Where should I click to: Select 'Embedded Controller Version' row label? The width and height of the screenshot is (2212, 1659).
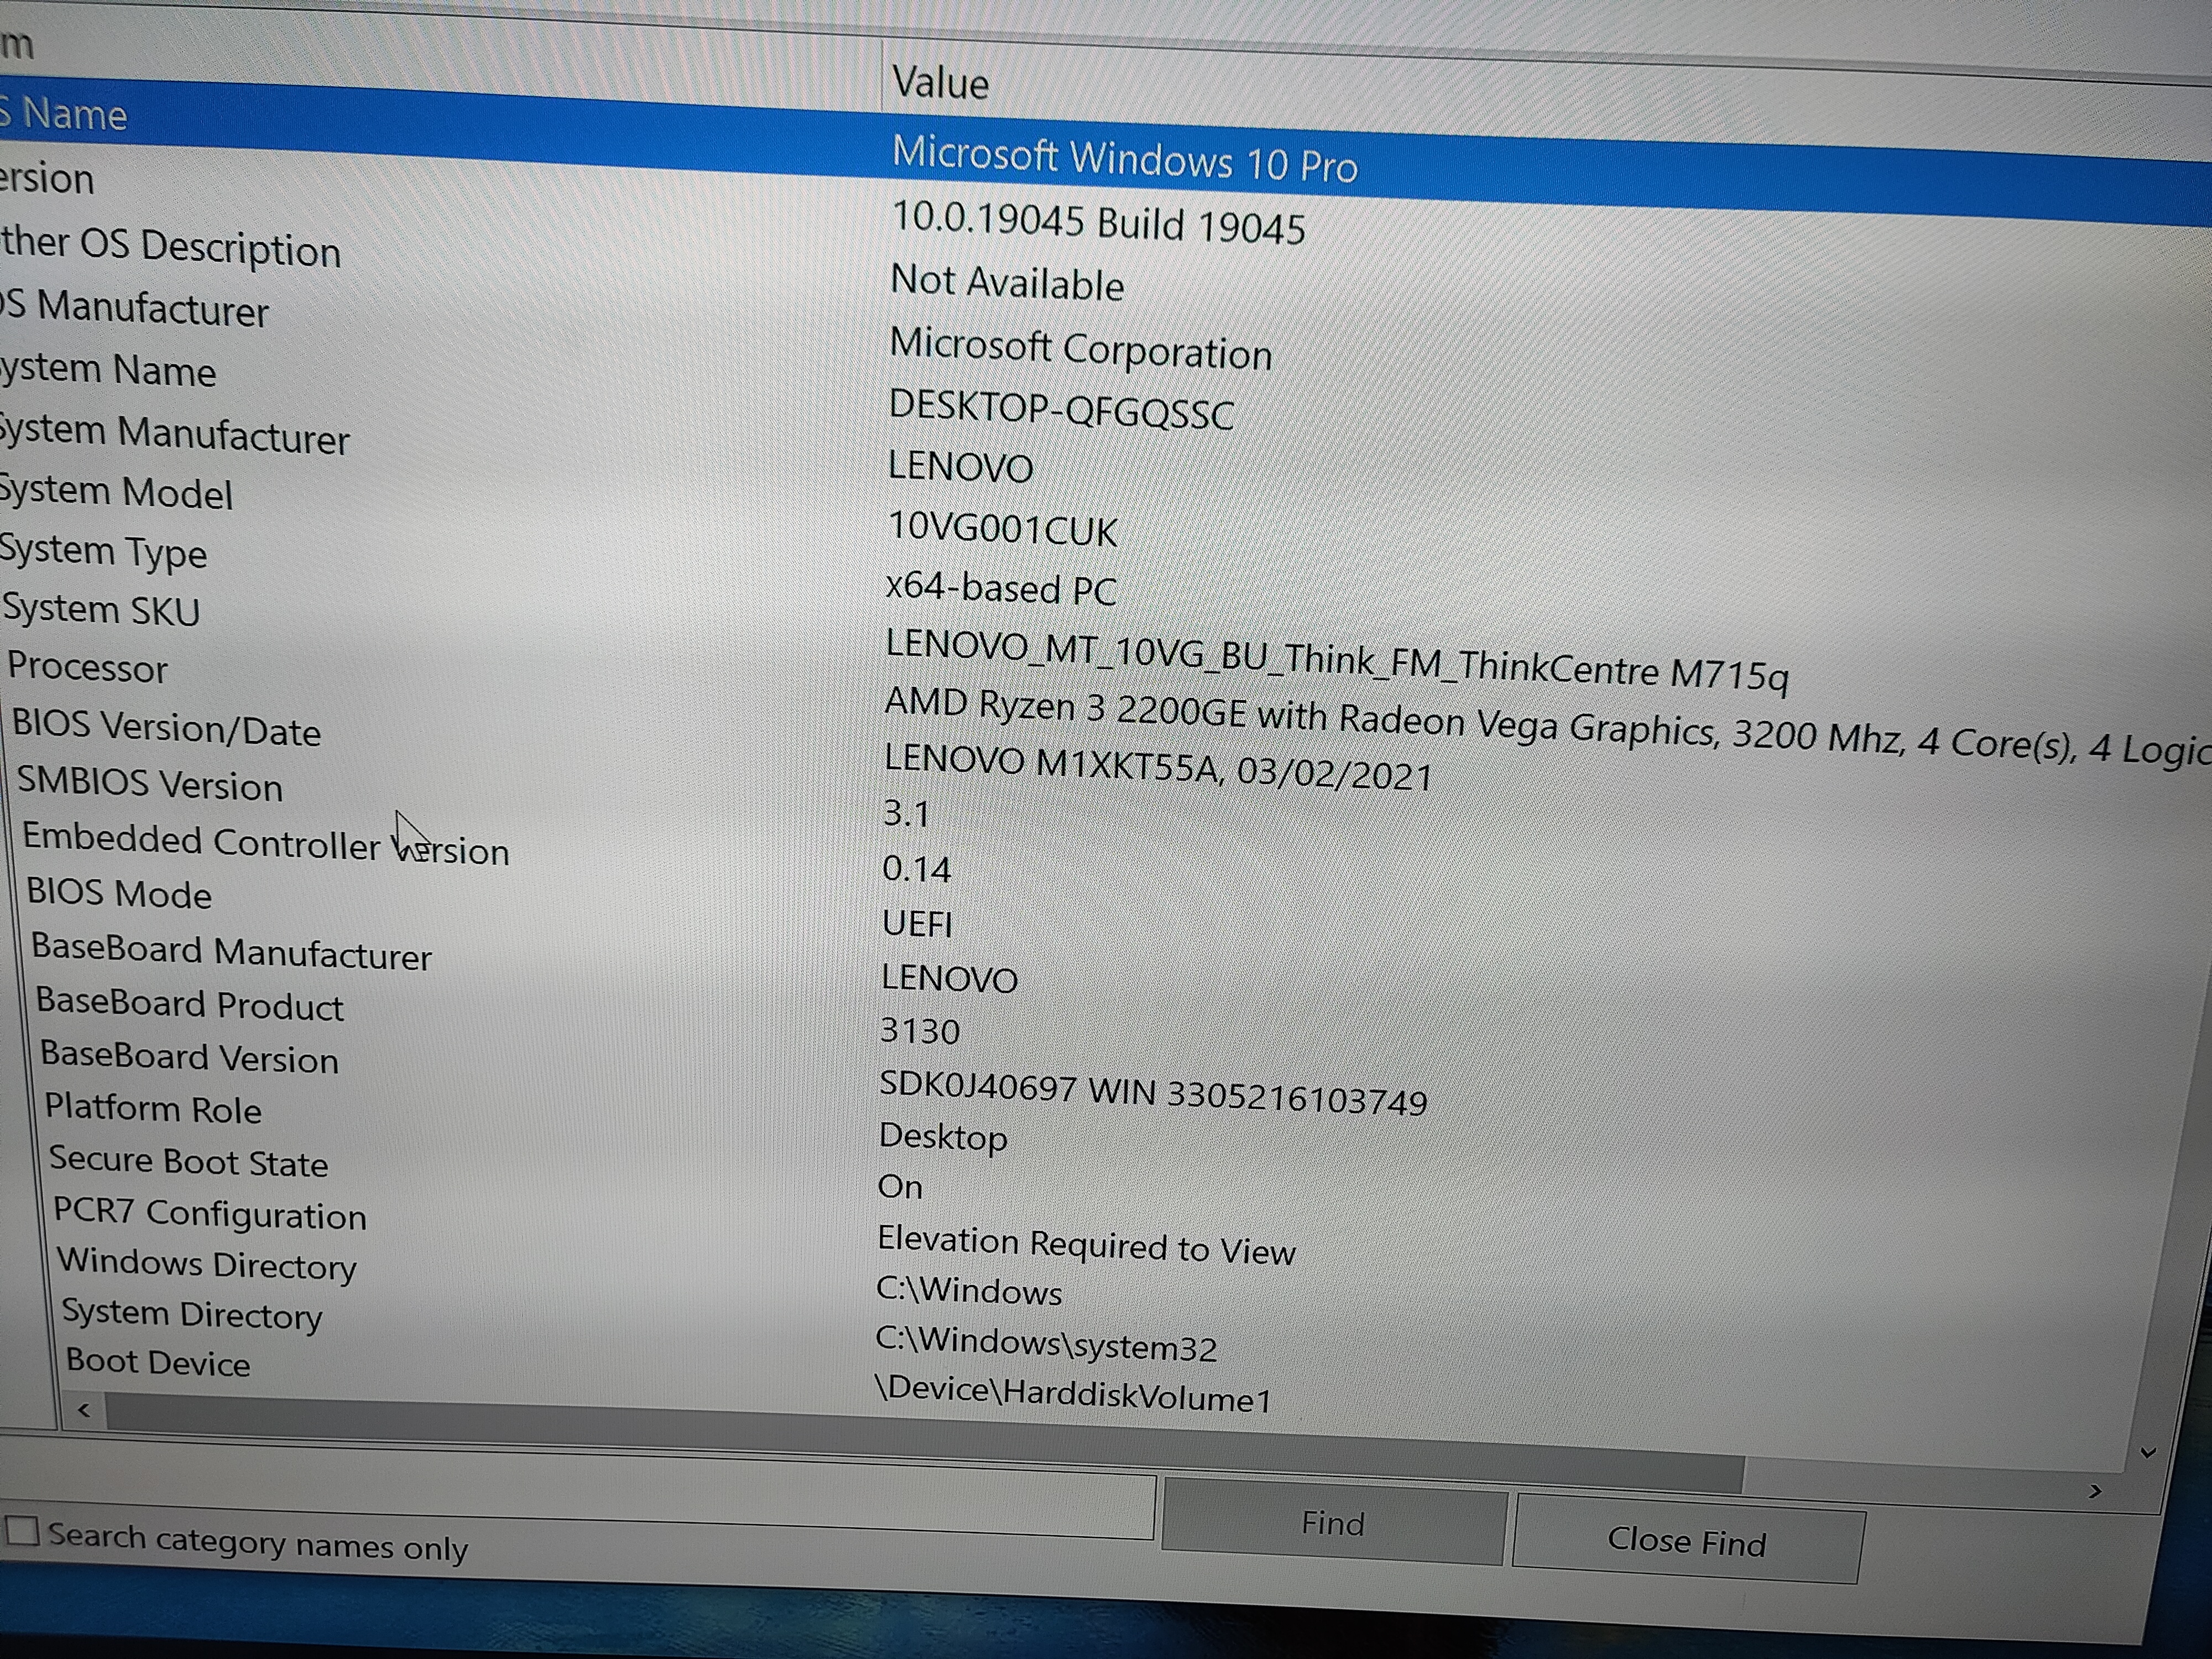click(266, 844)
